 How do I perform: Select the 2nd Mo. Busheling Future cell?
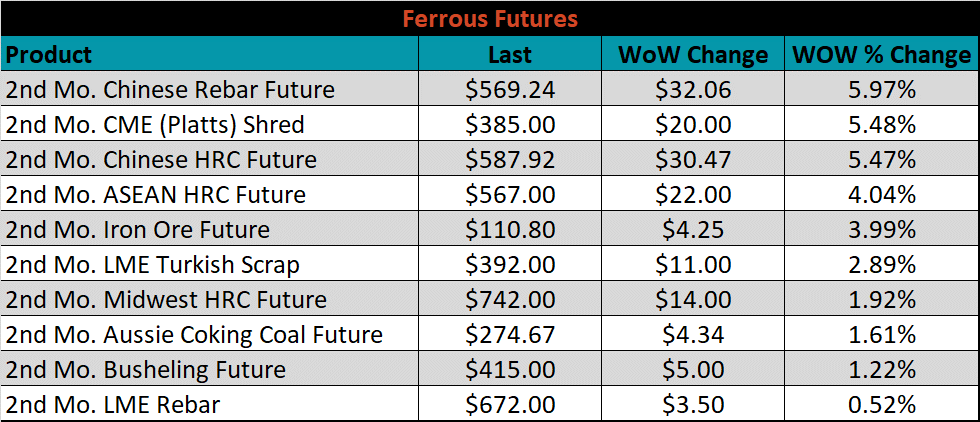click(x=210, y=369)
